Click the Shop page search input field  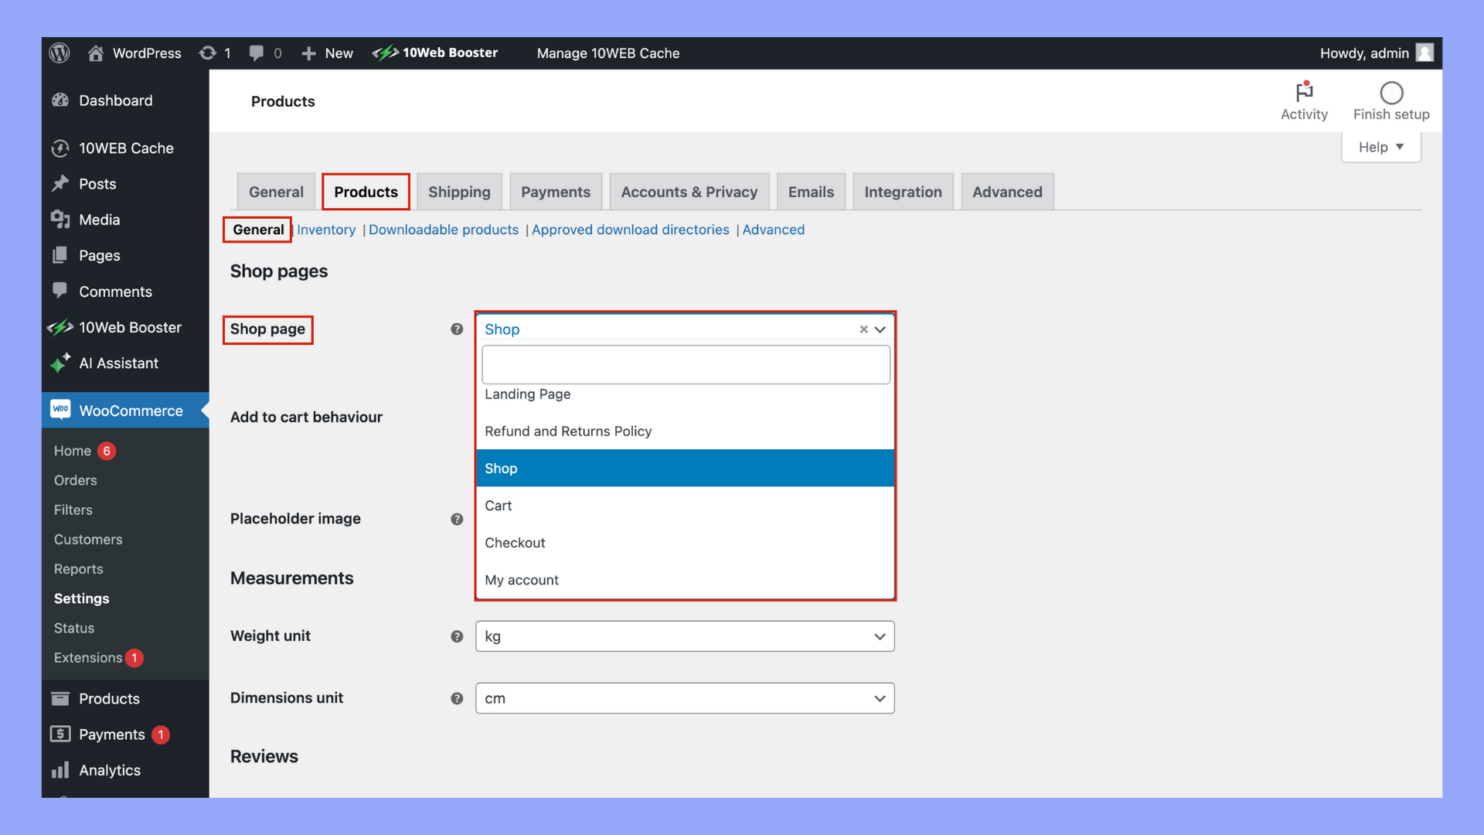[x=685, y=364]
